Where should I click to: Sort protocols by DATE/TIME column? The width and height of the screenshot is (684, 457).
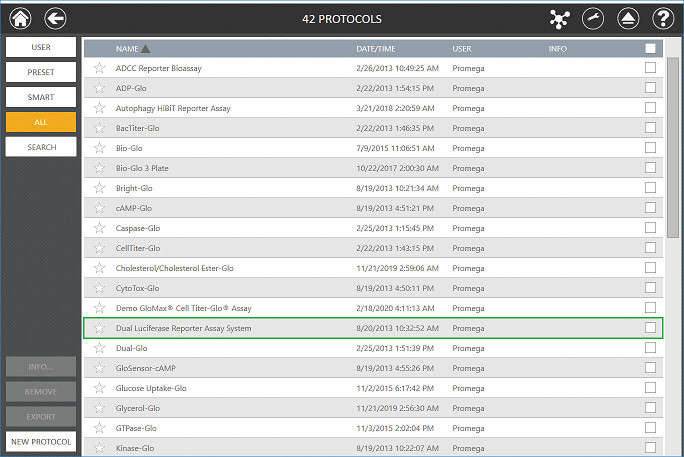tap(375, 48)
